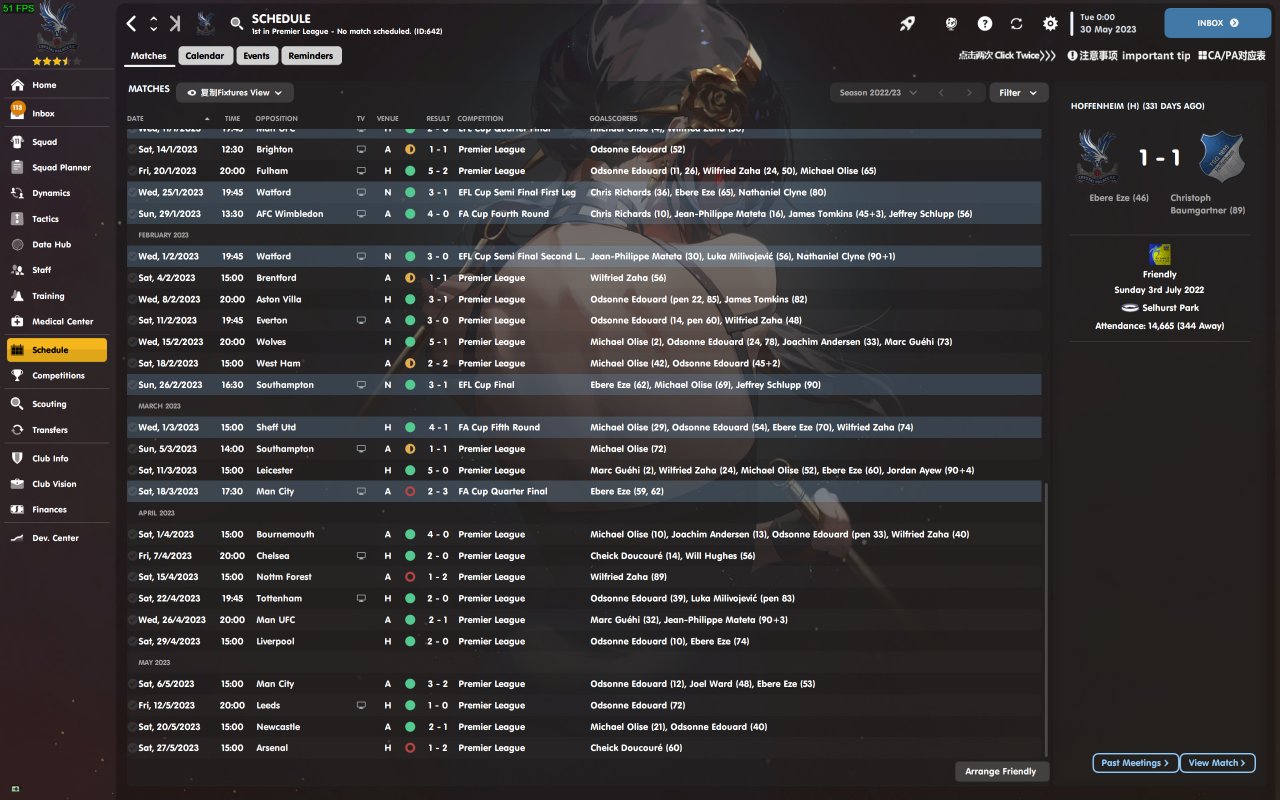The width and height of the screenshot is (1280, 800).
Task: Tick the check circle on the Tottenham row
Action: [x=132, y=599]
